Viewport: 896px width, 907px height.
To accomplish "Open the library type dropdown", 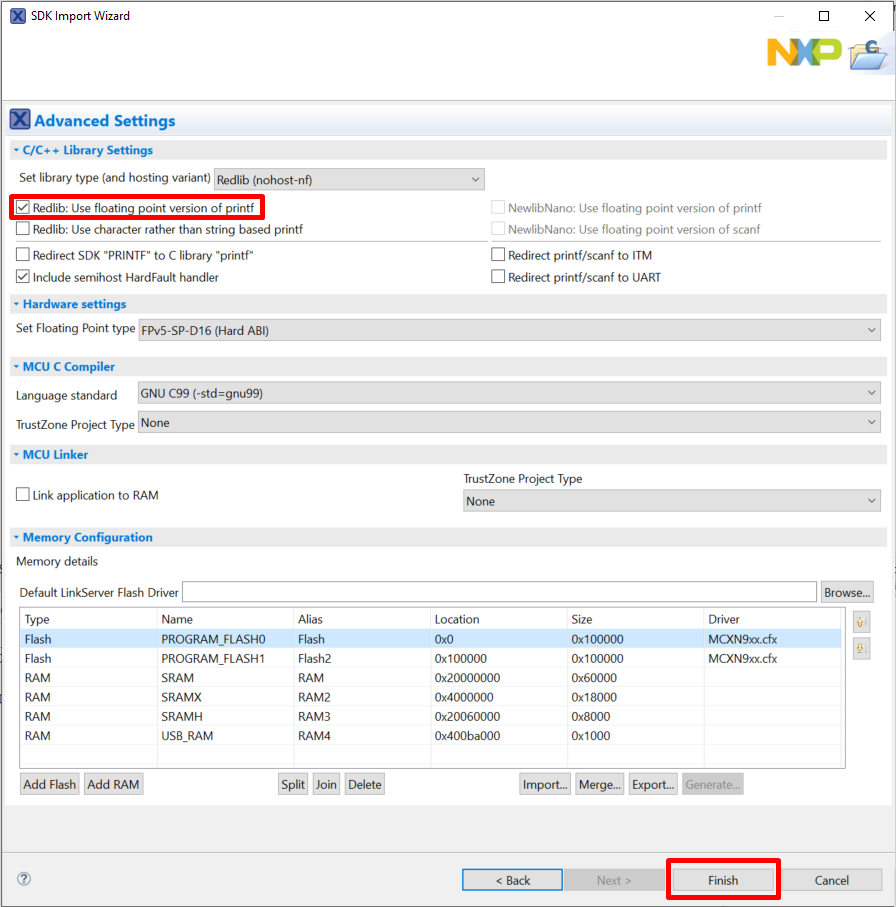I will pos(349,179).
